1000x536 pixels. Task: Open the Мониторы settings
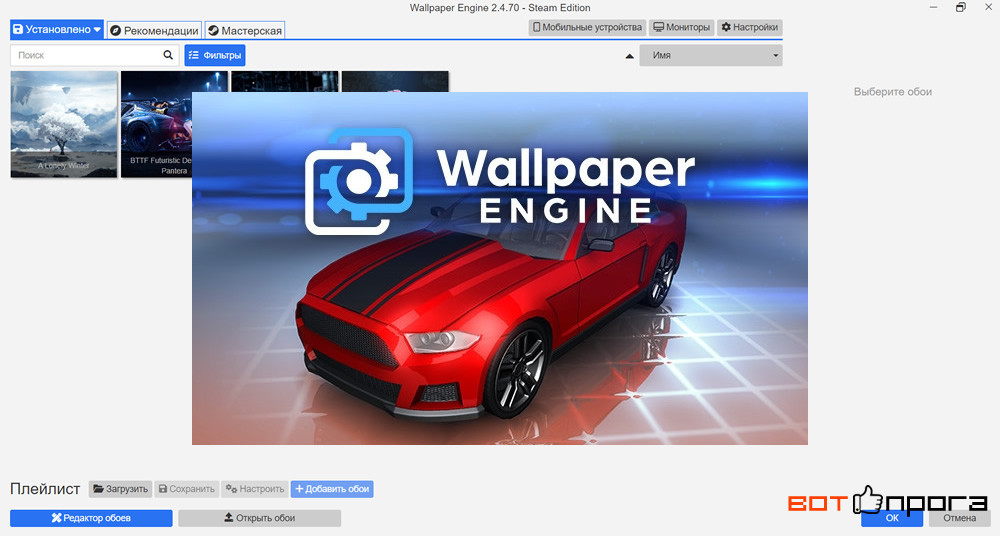coord(681,27)
